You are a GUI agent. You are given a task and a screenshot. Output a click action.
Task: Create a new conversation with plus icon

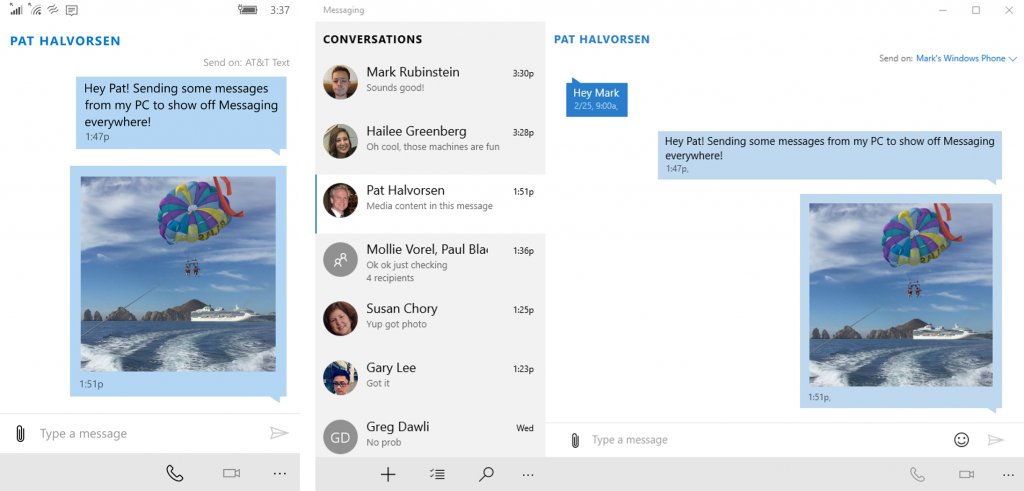[x=388, y=475]
